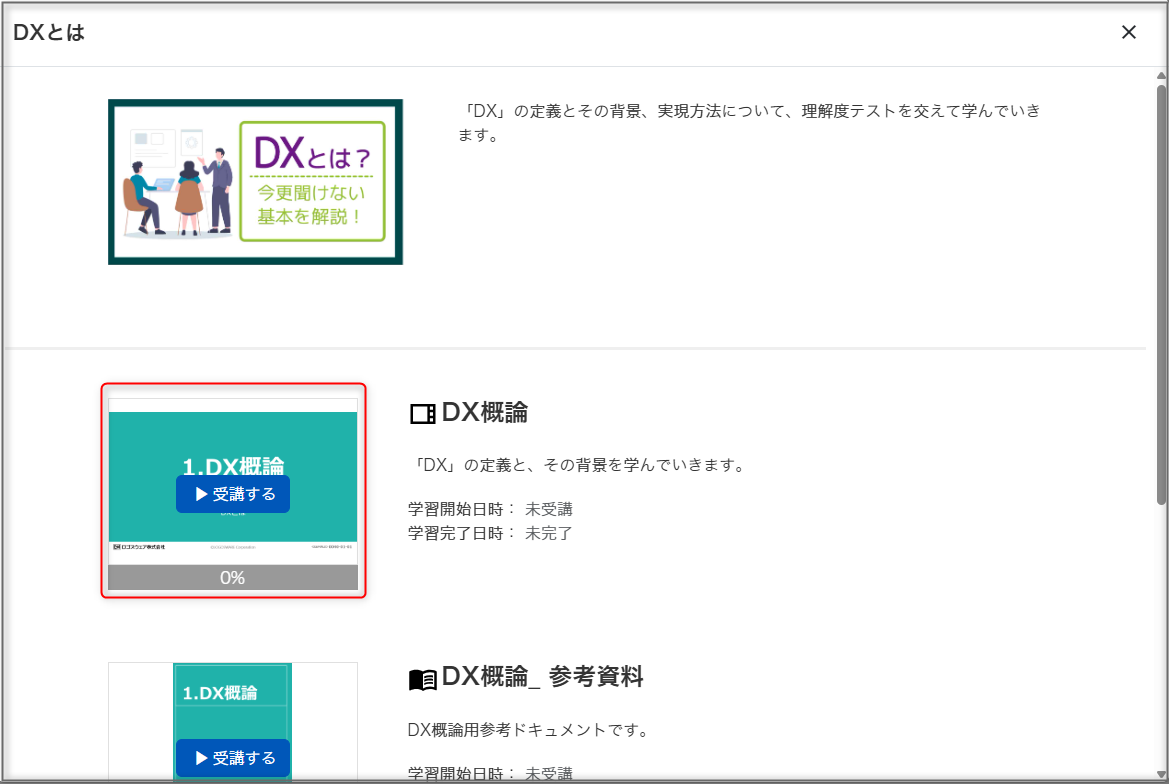Click the DX概論用参考ドキュメントです description
1169x784 pixels.
(529, 730)
